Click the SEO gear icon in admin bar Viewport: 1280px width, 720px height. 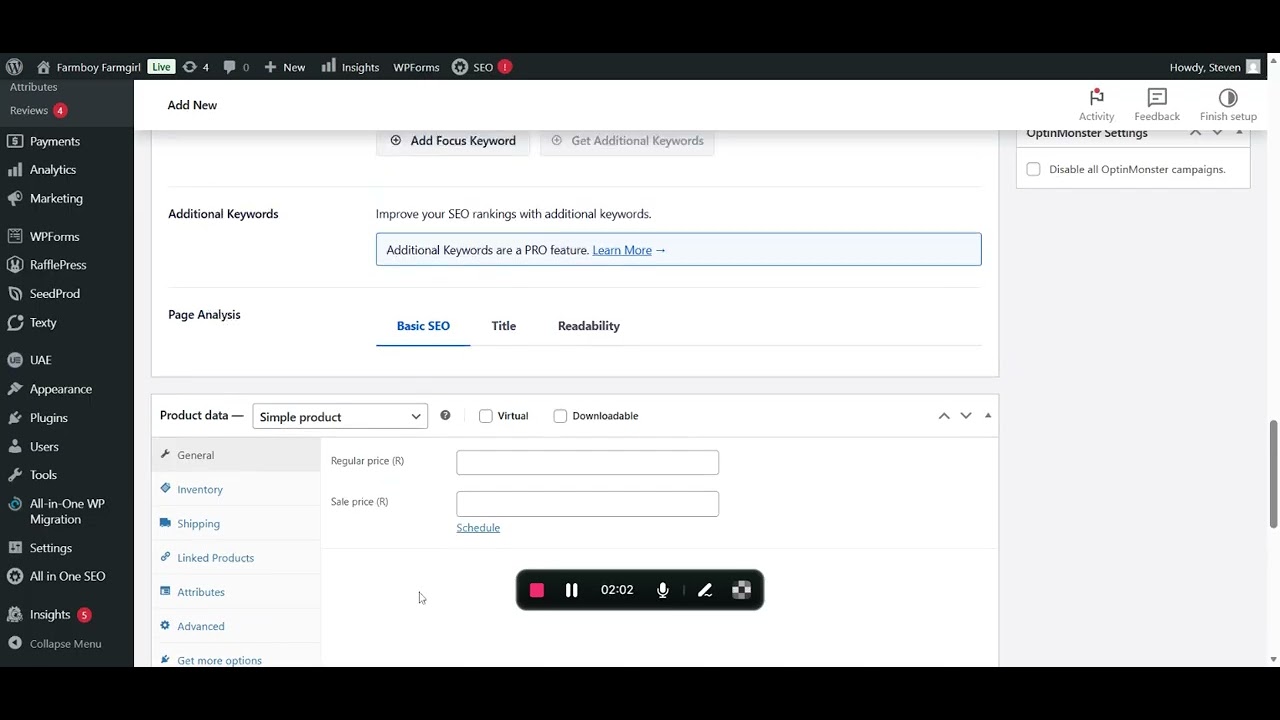(x=460, y=67)
